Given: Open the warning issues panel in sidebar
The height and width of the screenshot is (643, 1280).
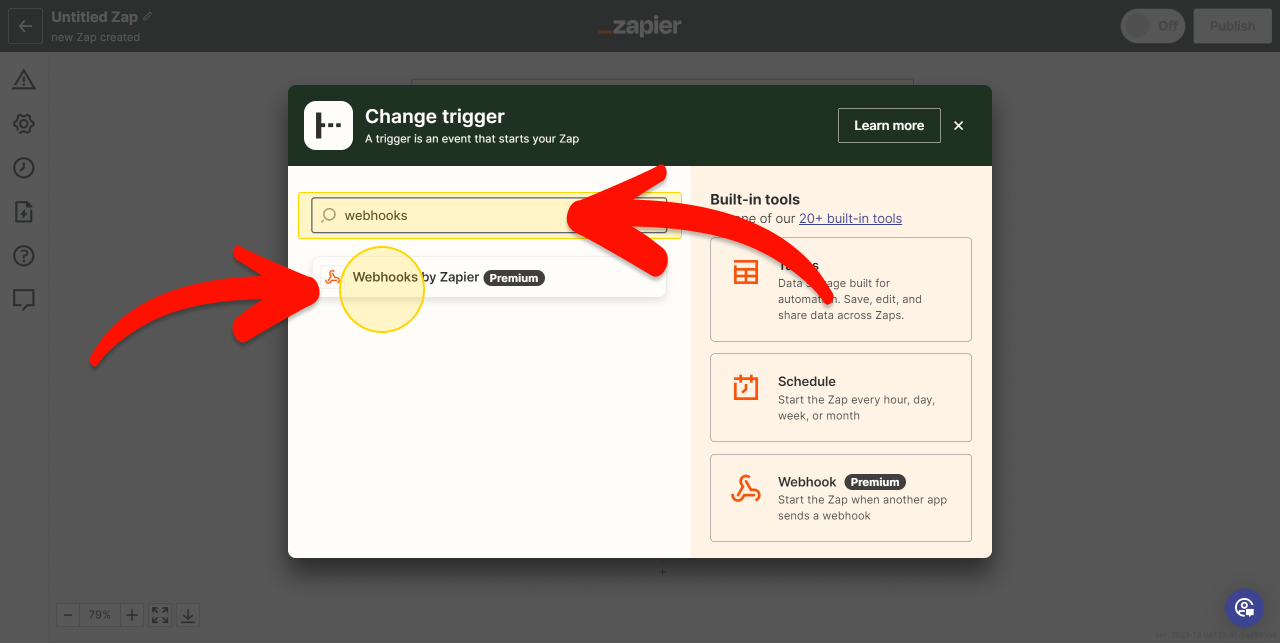Looking at the screenshot, I should pyautogui.click(x=24, y=80).
